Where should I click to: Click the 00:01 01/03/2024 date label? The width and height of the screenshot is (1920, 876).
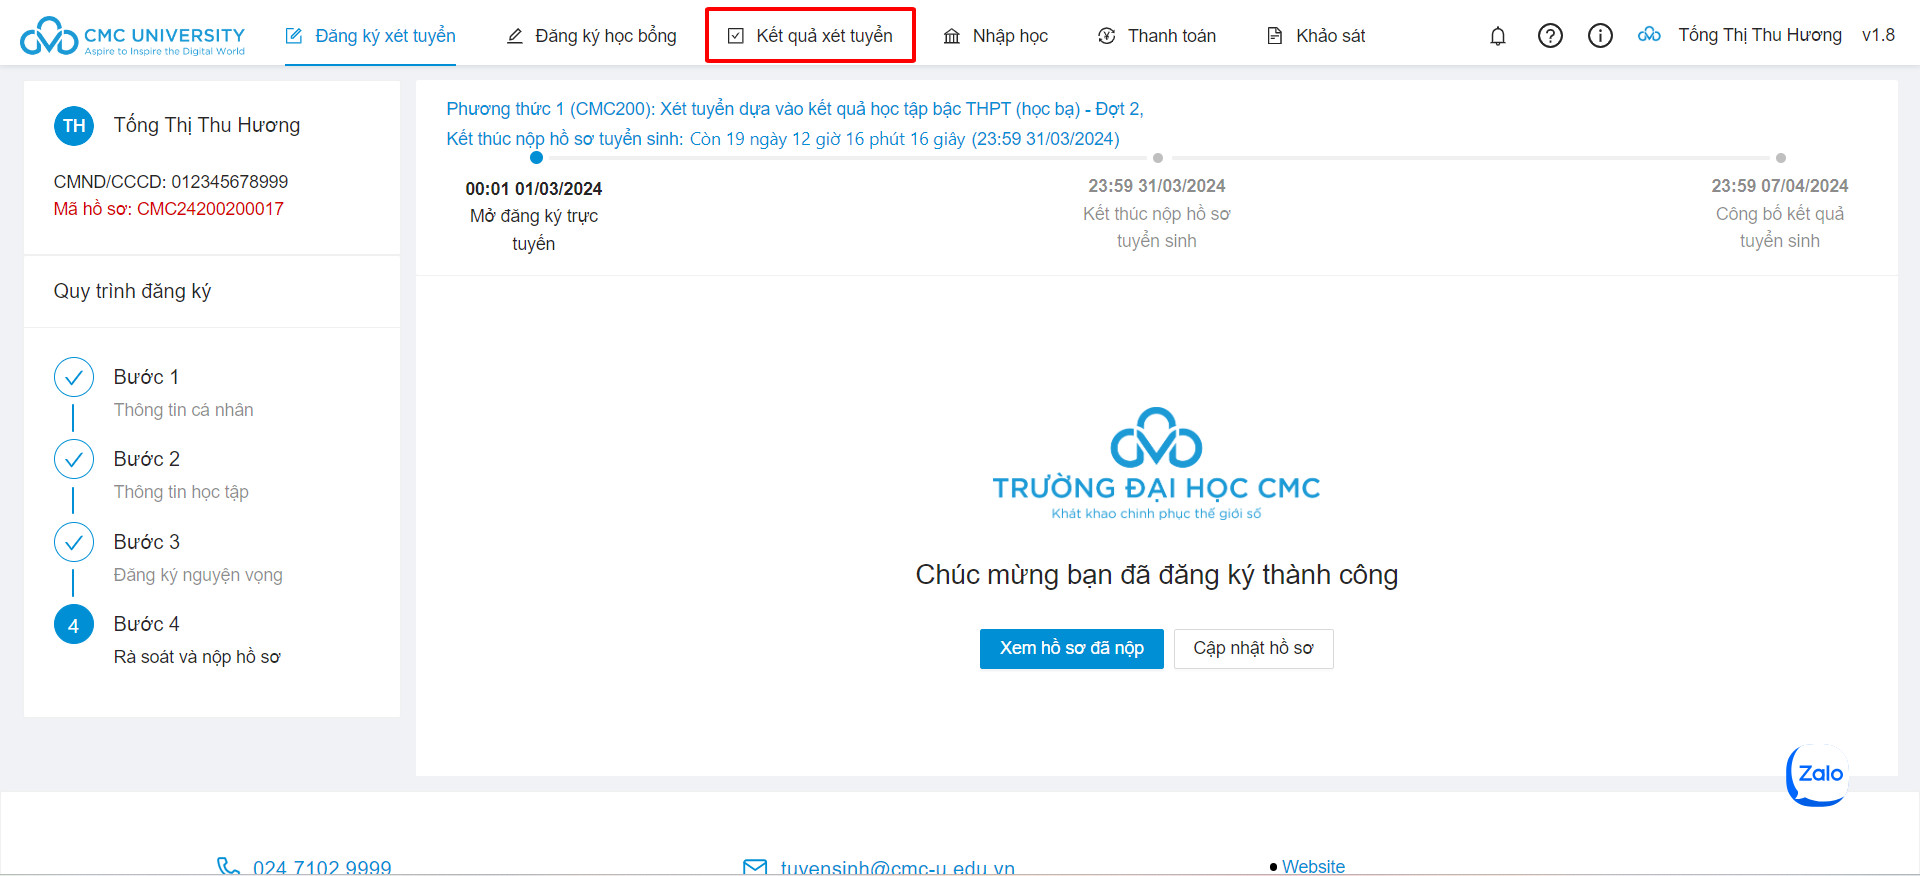pyautogui.click(x=534, y=189)
